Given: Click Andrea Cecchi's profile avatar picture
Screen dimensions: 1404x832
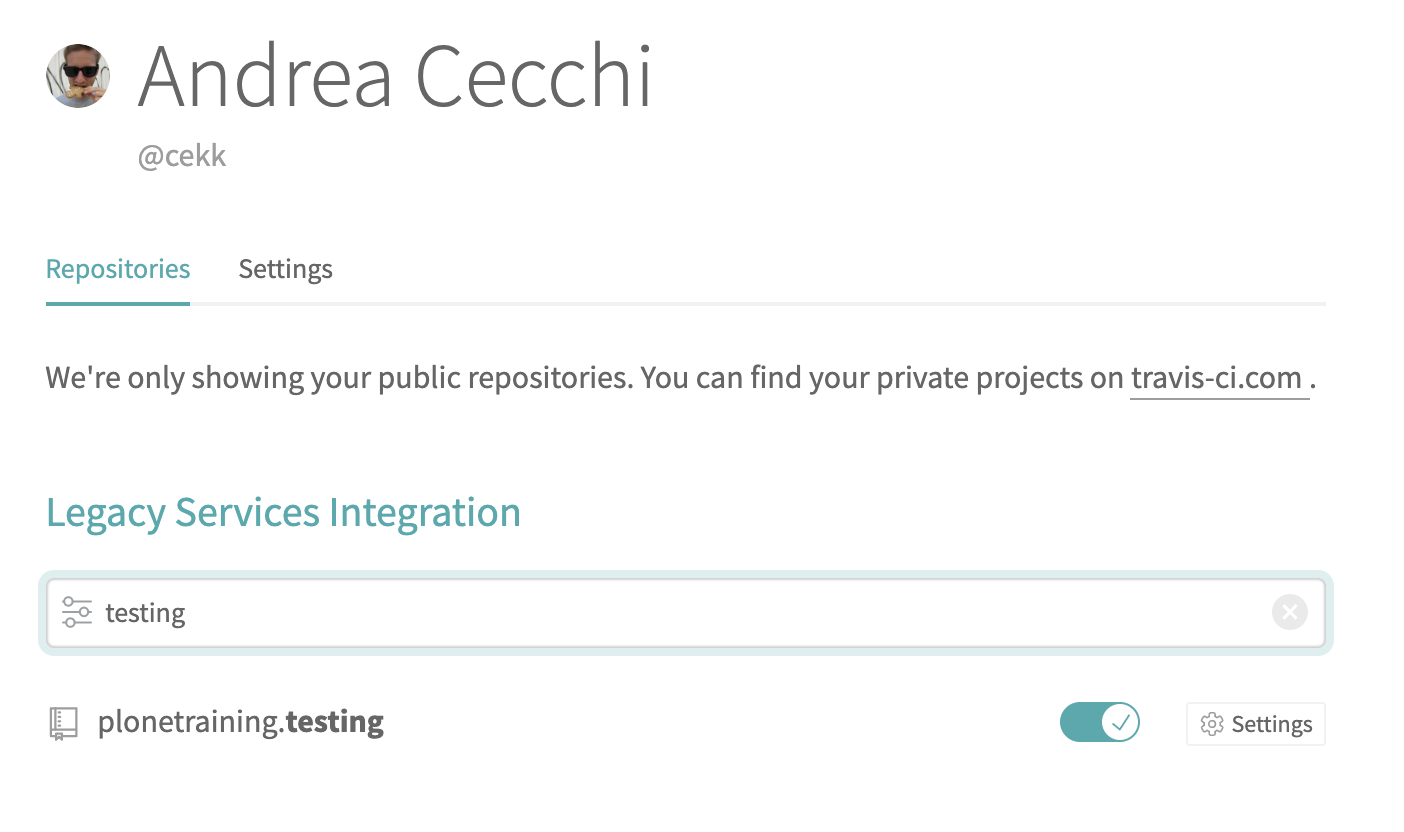Looking at the screenshot, I should tap(78, 75).
